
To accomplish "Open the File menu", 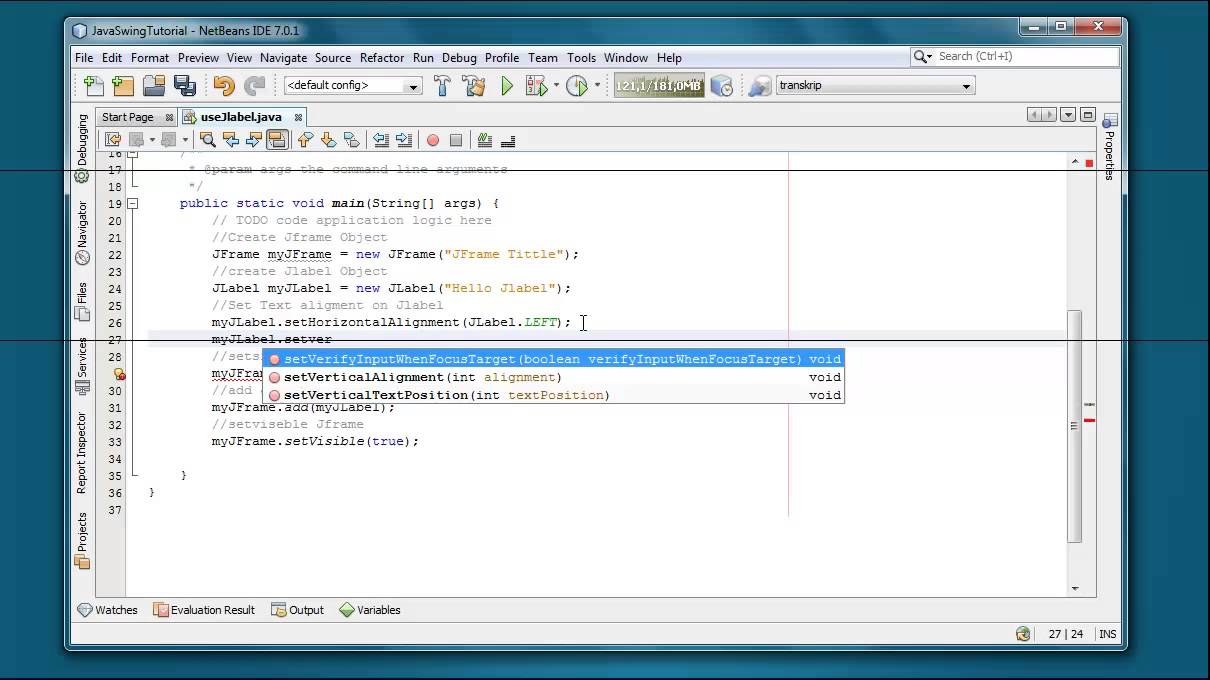I will coord(84,58).
